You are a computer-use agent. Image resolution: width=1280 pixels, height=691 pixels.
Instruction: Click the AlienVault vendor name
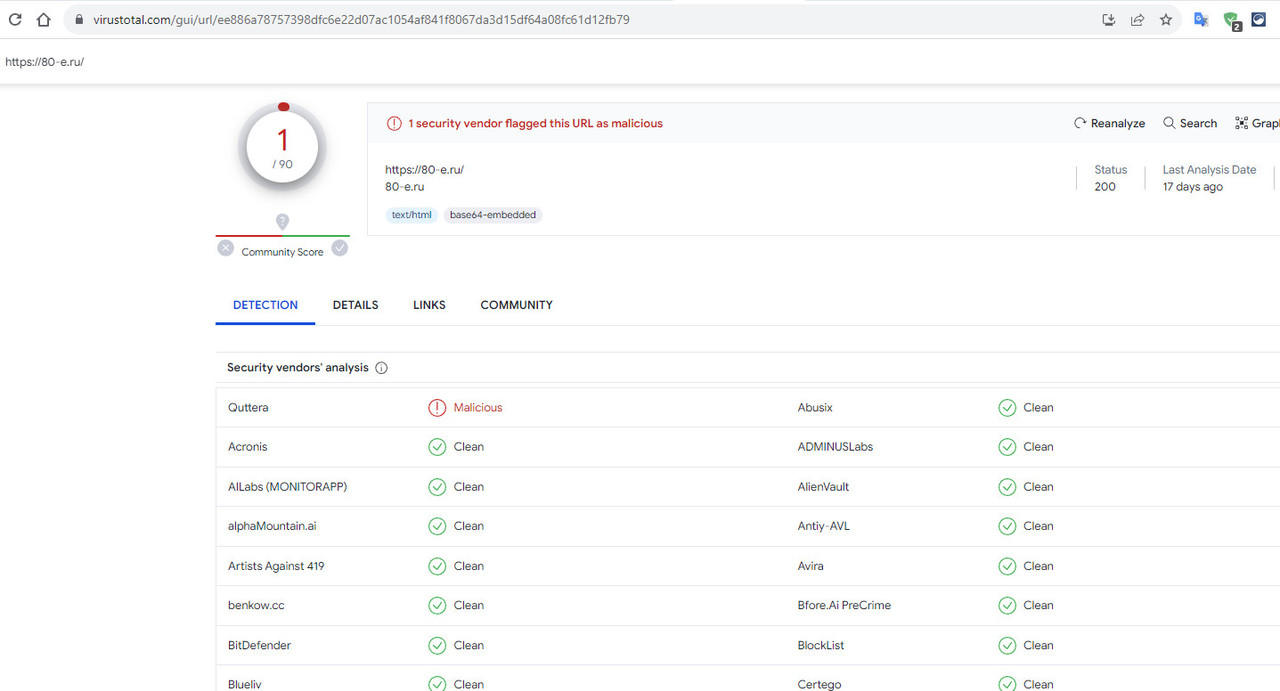click(824, 487)
